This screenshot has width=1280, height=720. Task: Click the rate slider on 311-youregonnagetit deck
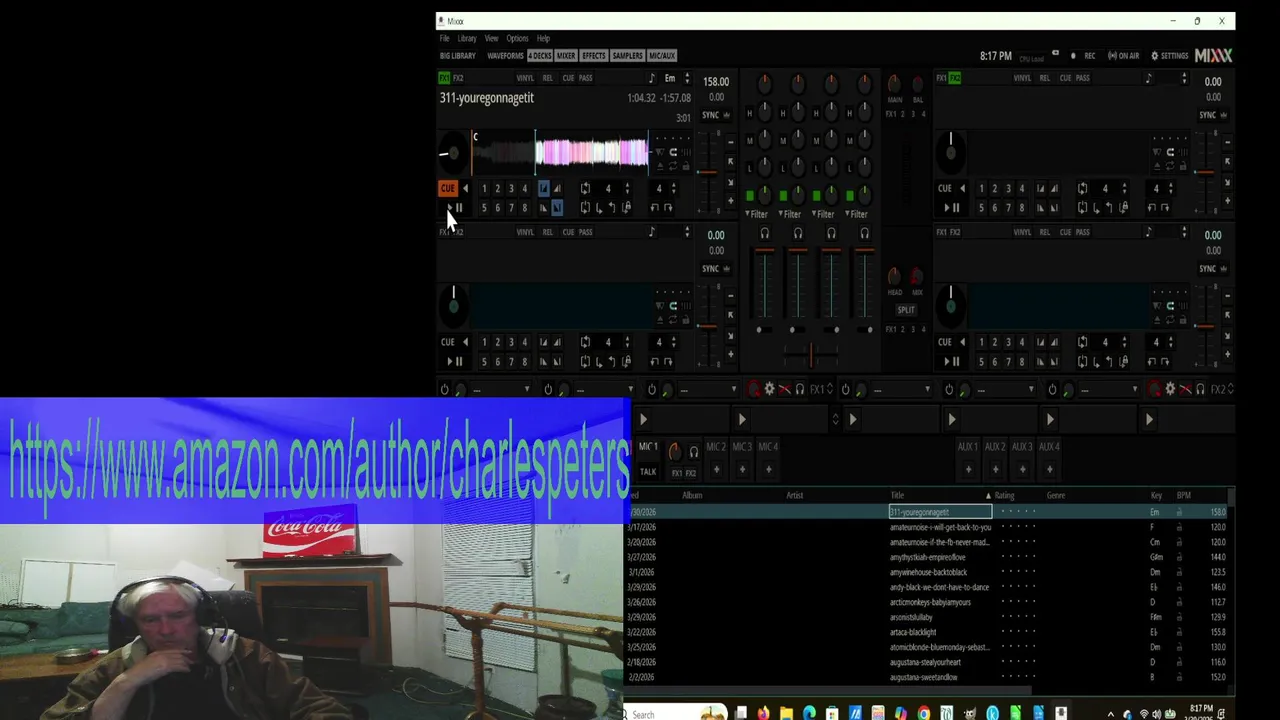(707, 172)
